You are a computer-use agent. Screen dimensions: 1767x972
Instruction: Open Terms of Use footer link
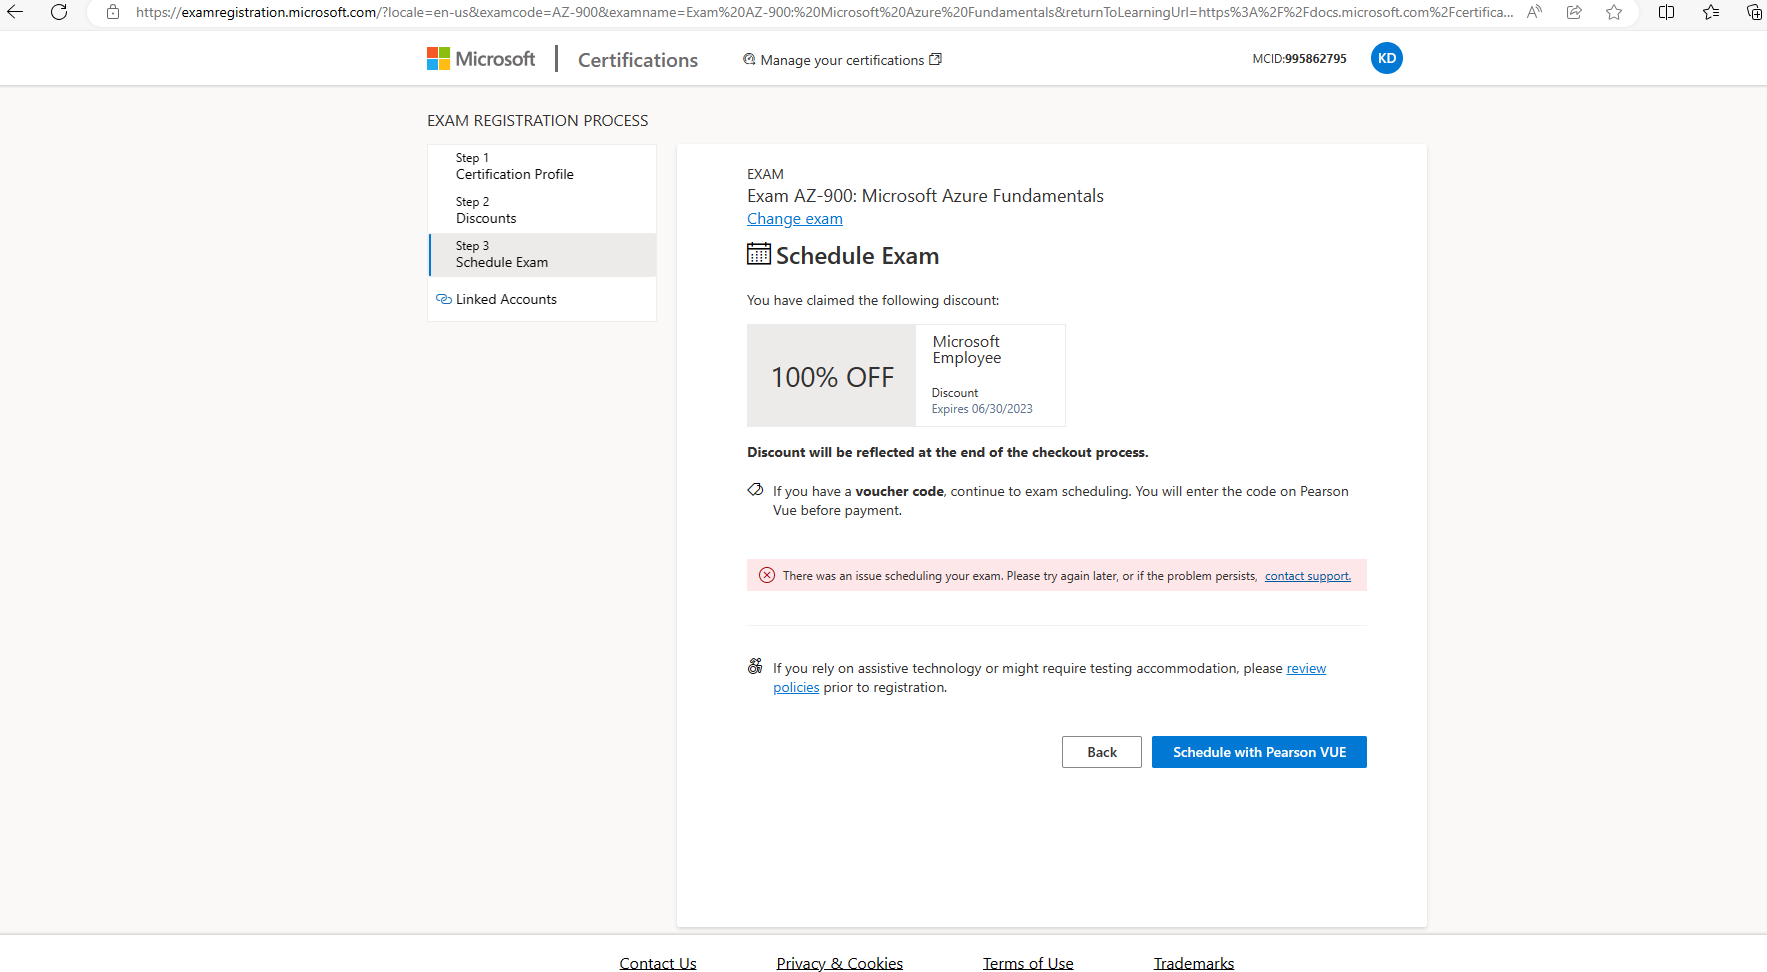point(1028,963)
